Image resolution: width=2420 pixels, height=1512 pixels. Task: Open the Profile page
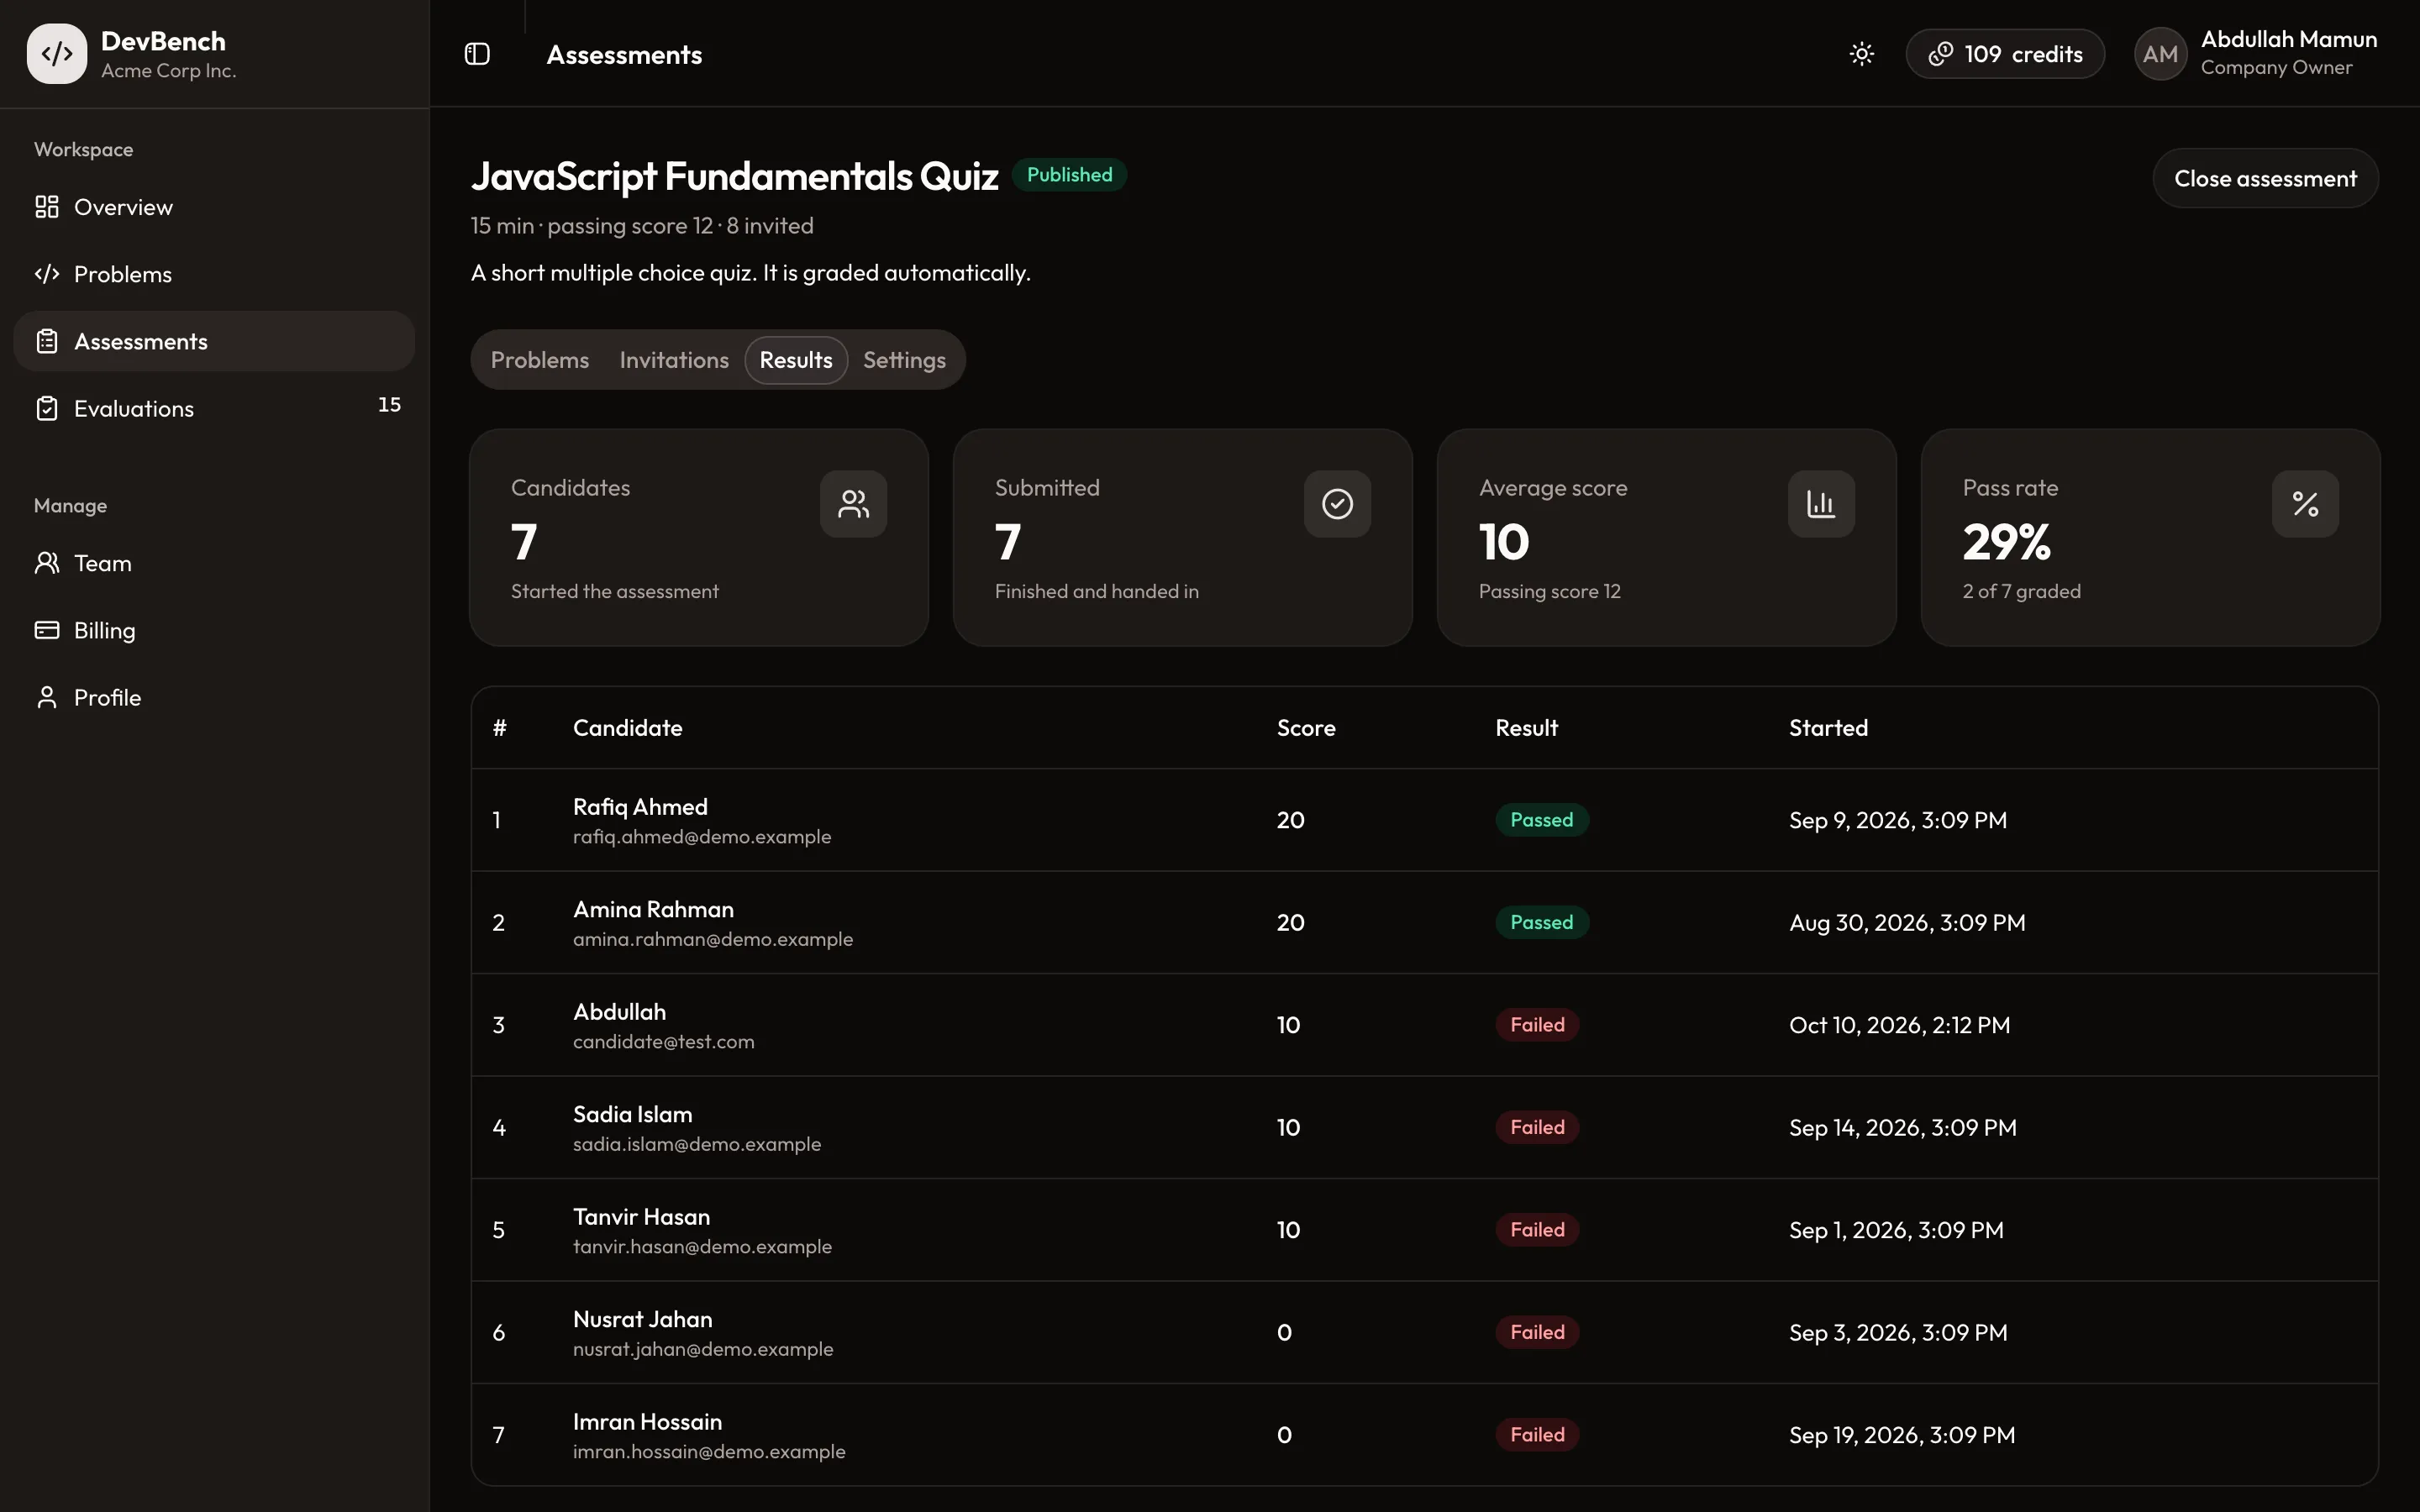pos(214,697)
